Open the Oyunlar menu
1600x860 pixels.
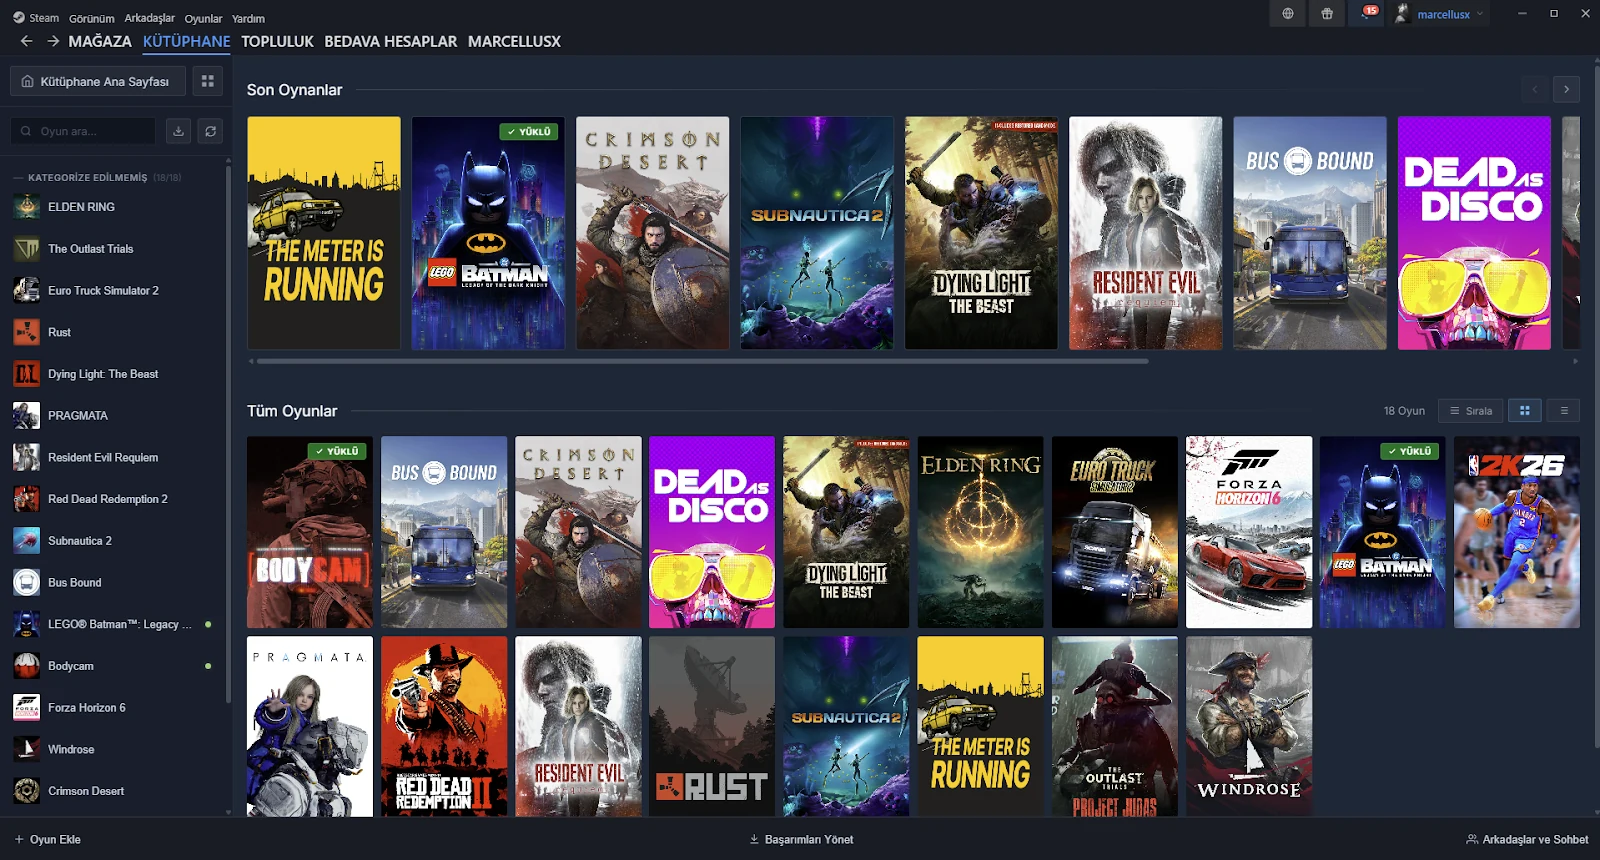tap(203, 18)
